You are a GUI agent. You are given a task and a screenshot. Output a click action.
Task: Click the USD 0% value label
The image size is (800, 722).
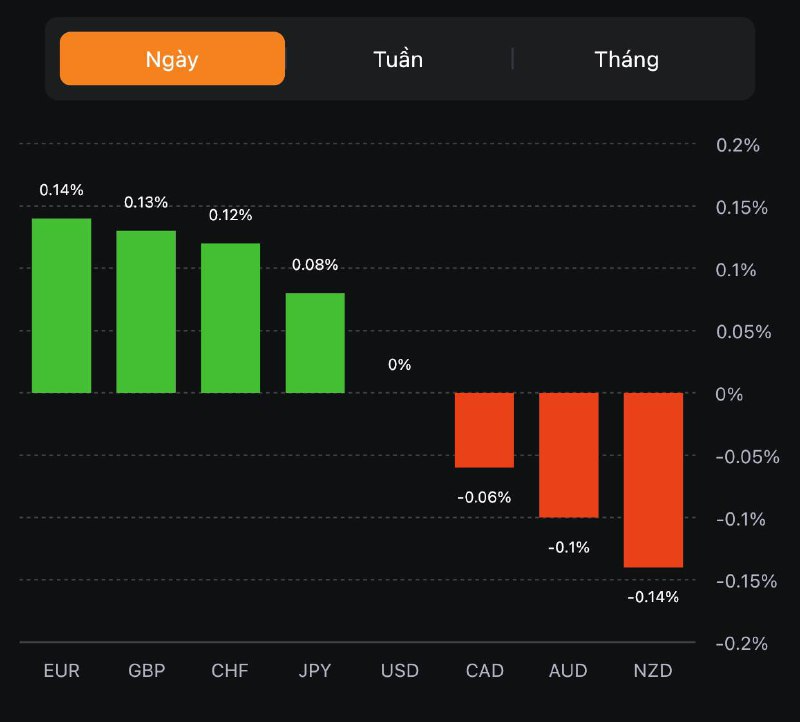pos(400,365)
